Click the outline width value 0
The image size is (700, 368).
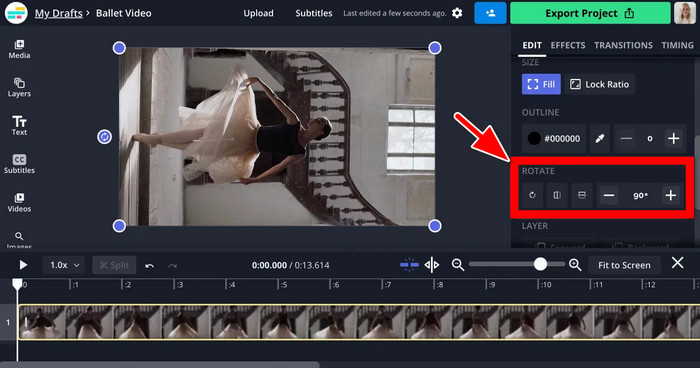coord(650,138)
